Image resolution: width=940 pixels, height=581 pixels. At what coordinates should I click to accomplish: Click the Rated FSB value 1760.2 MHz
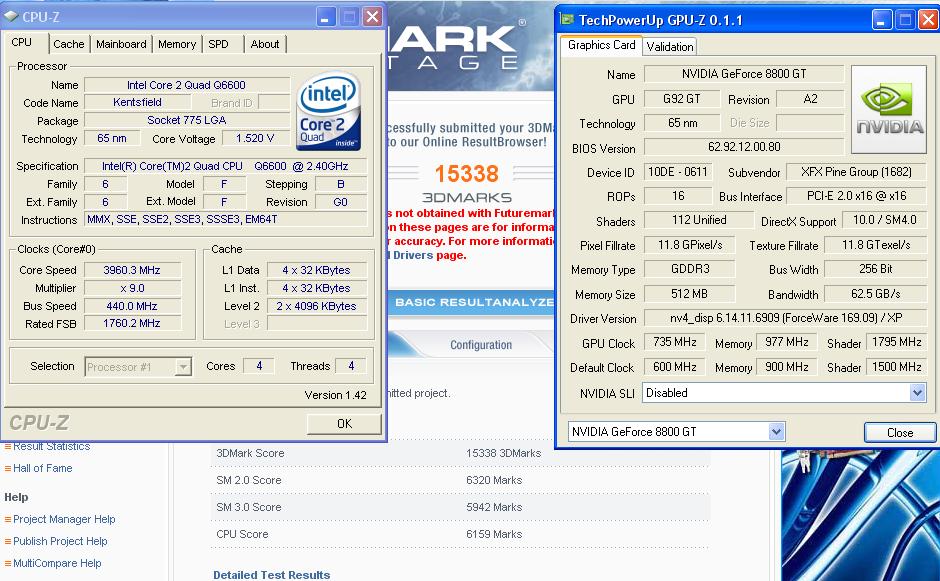coord(132,323)
